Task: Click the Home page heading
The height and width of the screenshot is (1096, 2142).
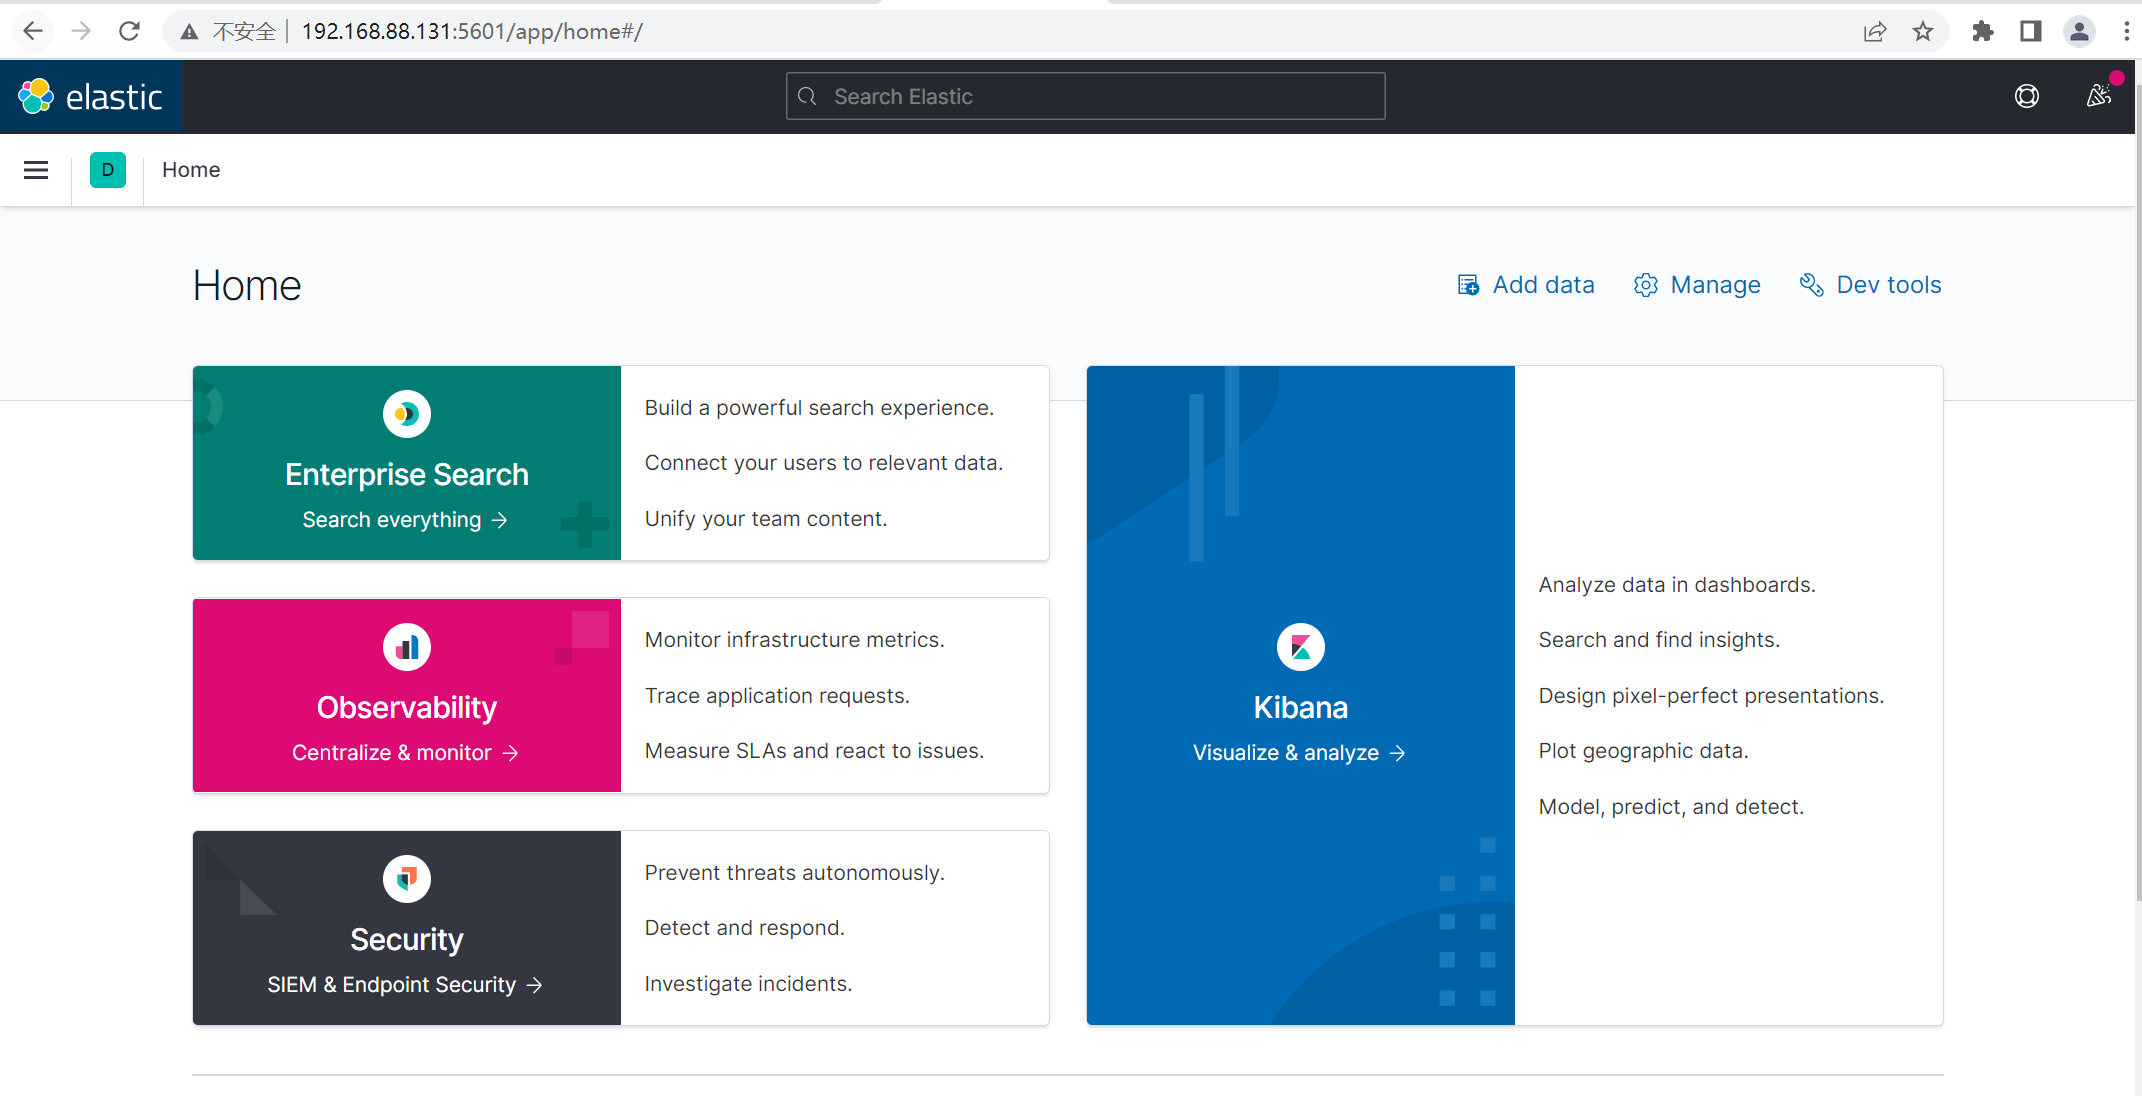Action: click(247, 286)
